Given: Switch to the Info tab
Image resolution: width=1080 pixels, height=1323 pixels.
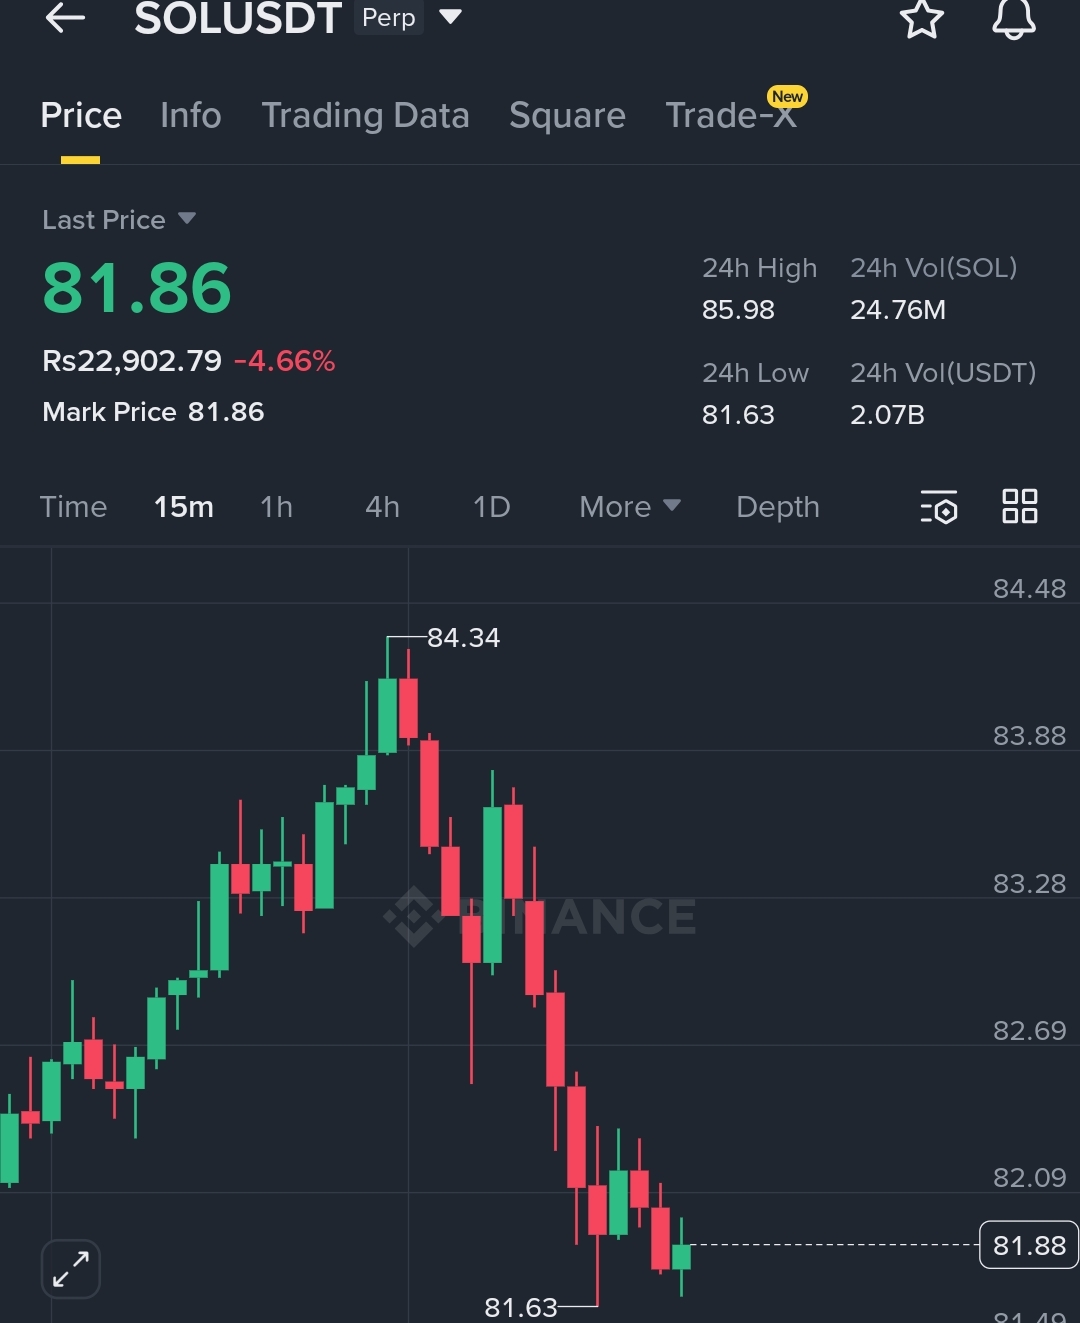Looking at the screenshot, I should coord(190,116).
